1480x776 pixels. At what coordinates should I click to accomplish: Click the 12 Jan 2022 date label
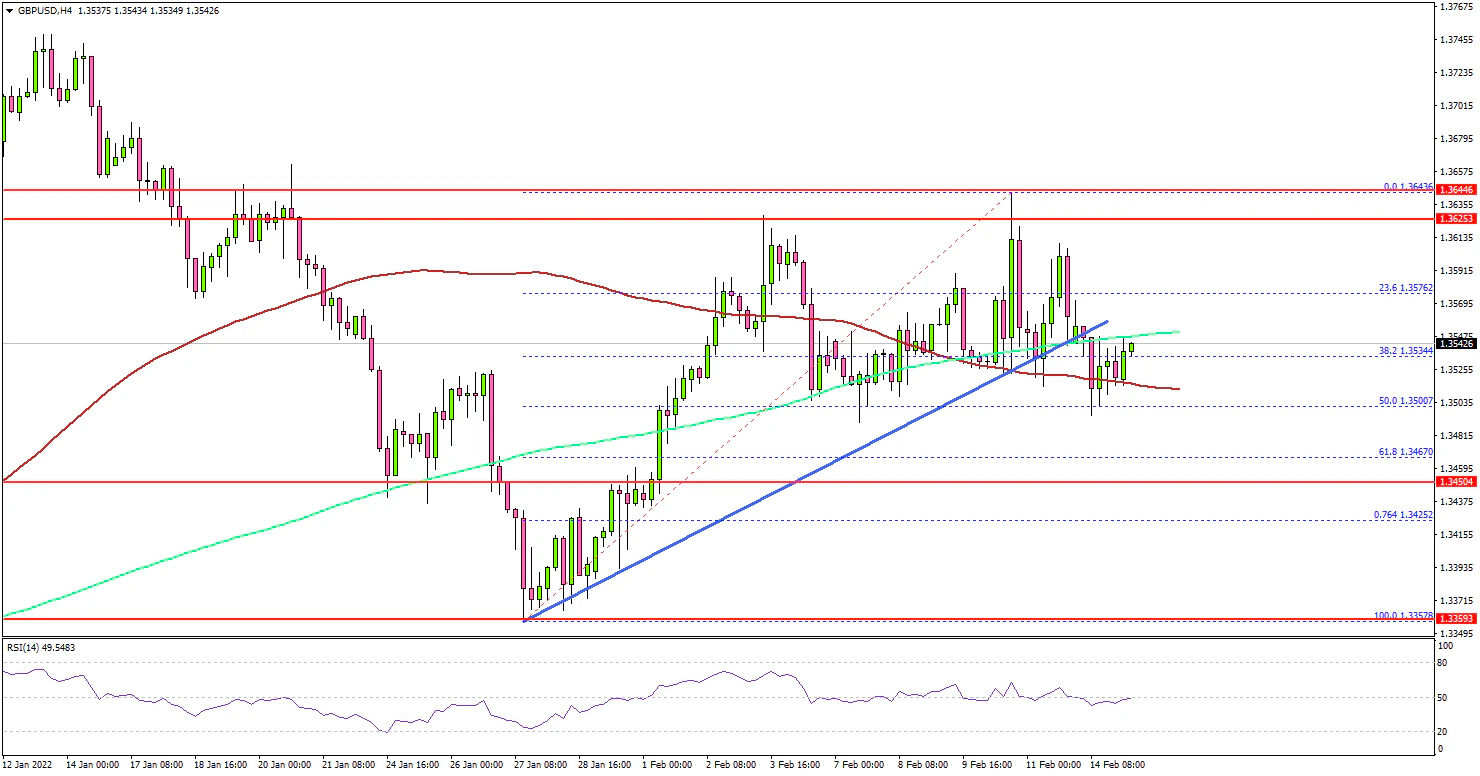point(28,765)
